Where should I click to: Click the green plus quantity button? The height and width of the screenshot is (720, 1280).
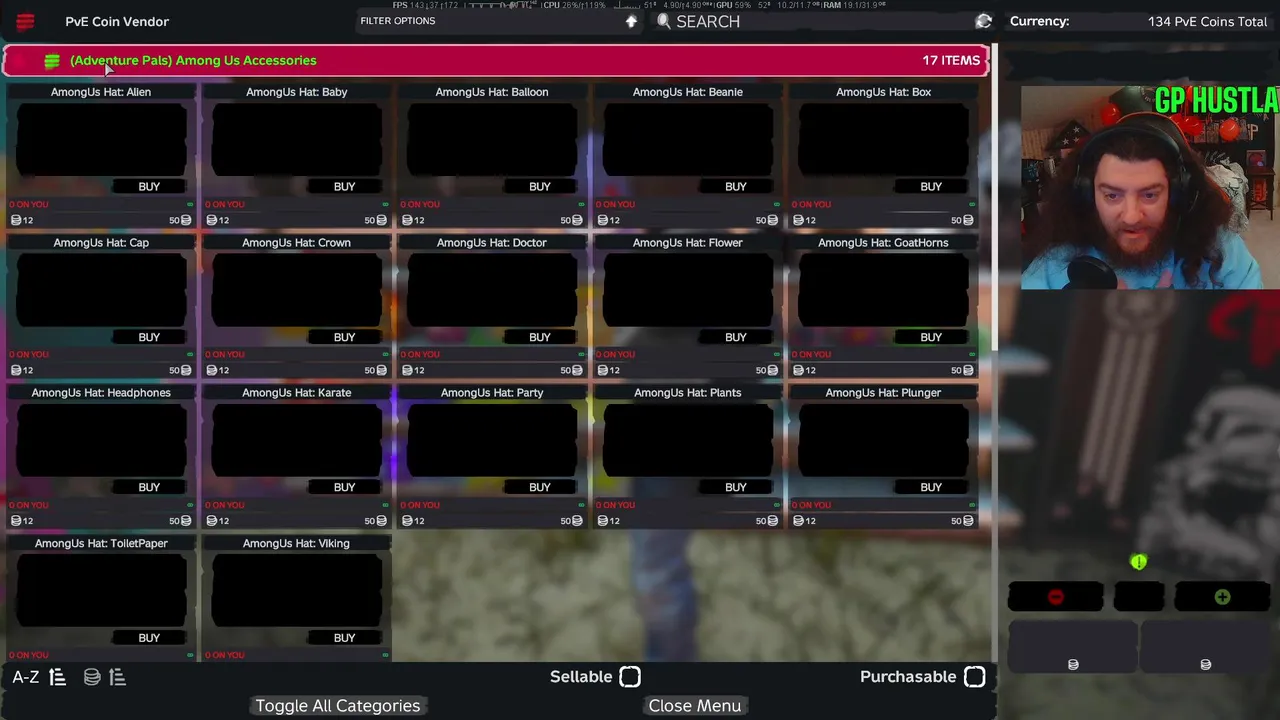[x=1222, y=597]
